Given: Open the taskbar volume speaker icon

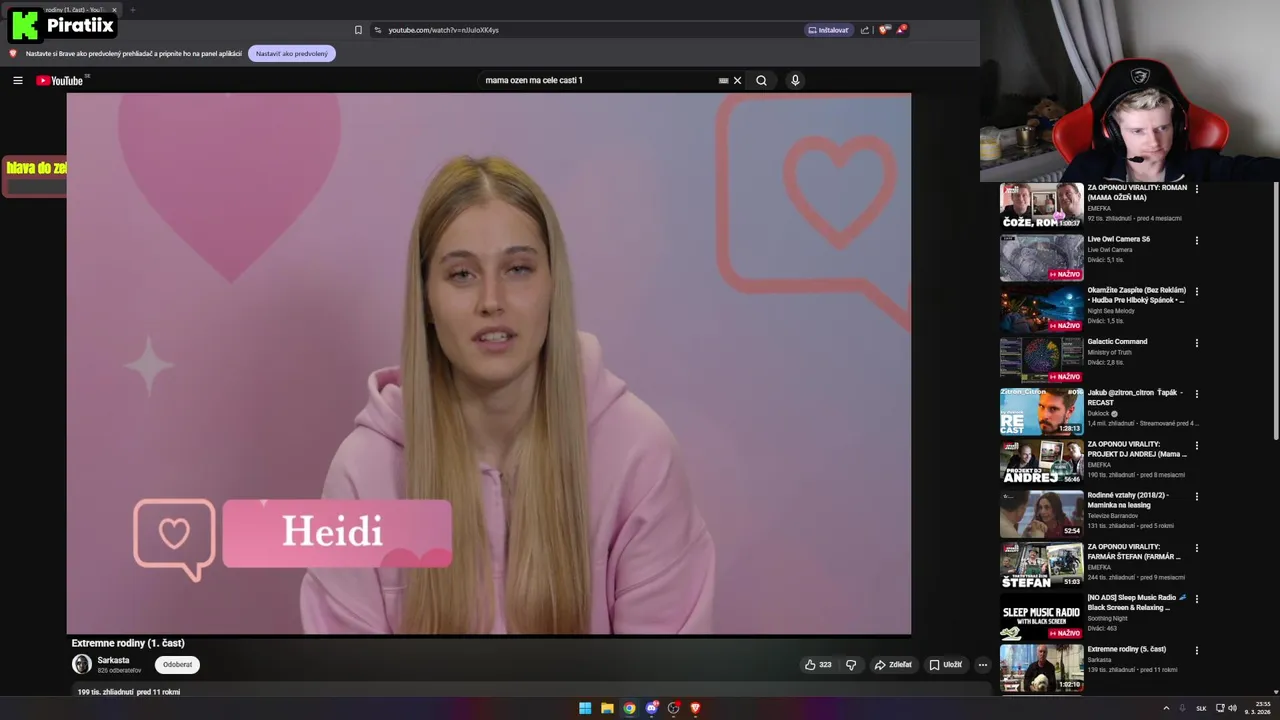Looking at the screenshot, I should point(1232,708).
